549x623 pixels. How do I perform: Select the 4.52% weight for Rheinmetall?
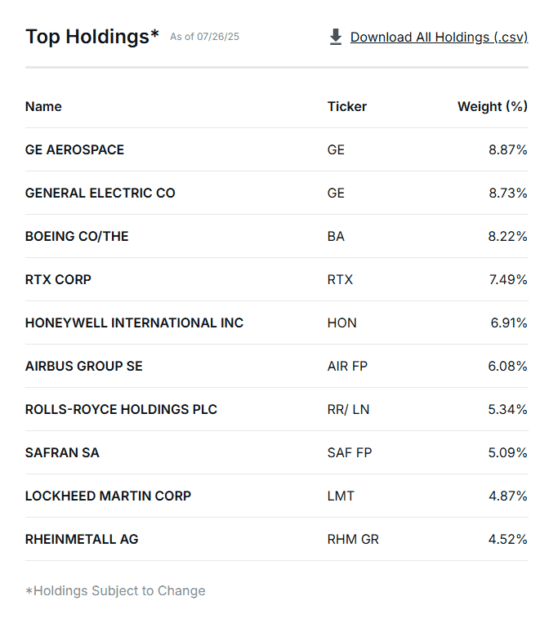tap(508, 540)
